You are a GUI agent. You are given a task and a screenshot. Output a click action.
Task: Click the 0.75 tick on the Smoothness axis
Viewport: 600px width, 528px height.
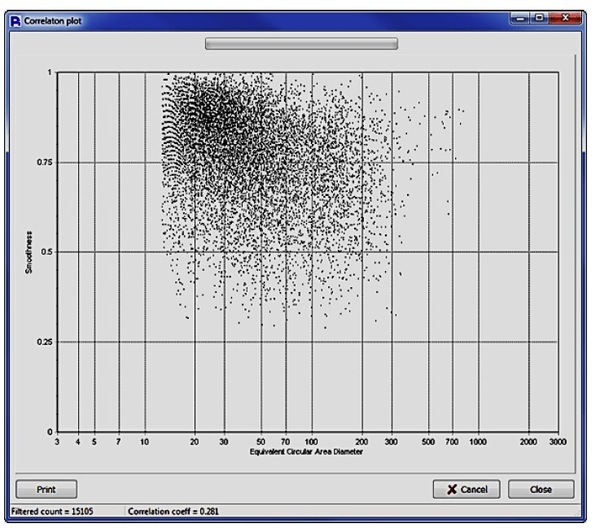point(44,162)
